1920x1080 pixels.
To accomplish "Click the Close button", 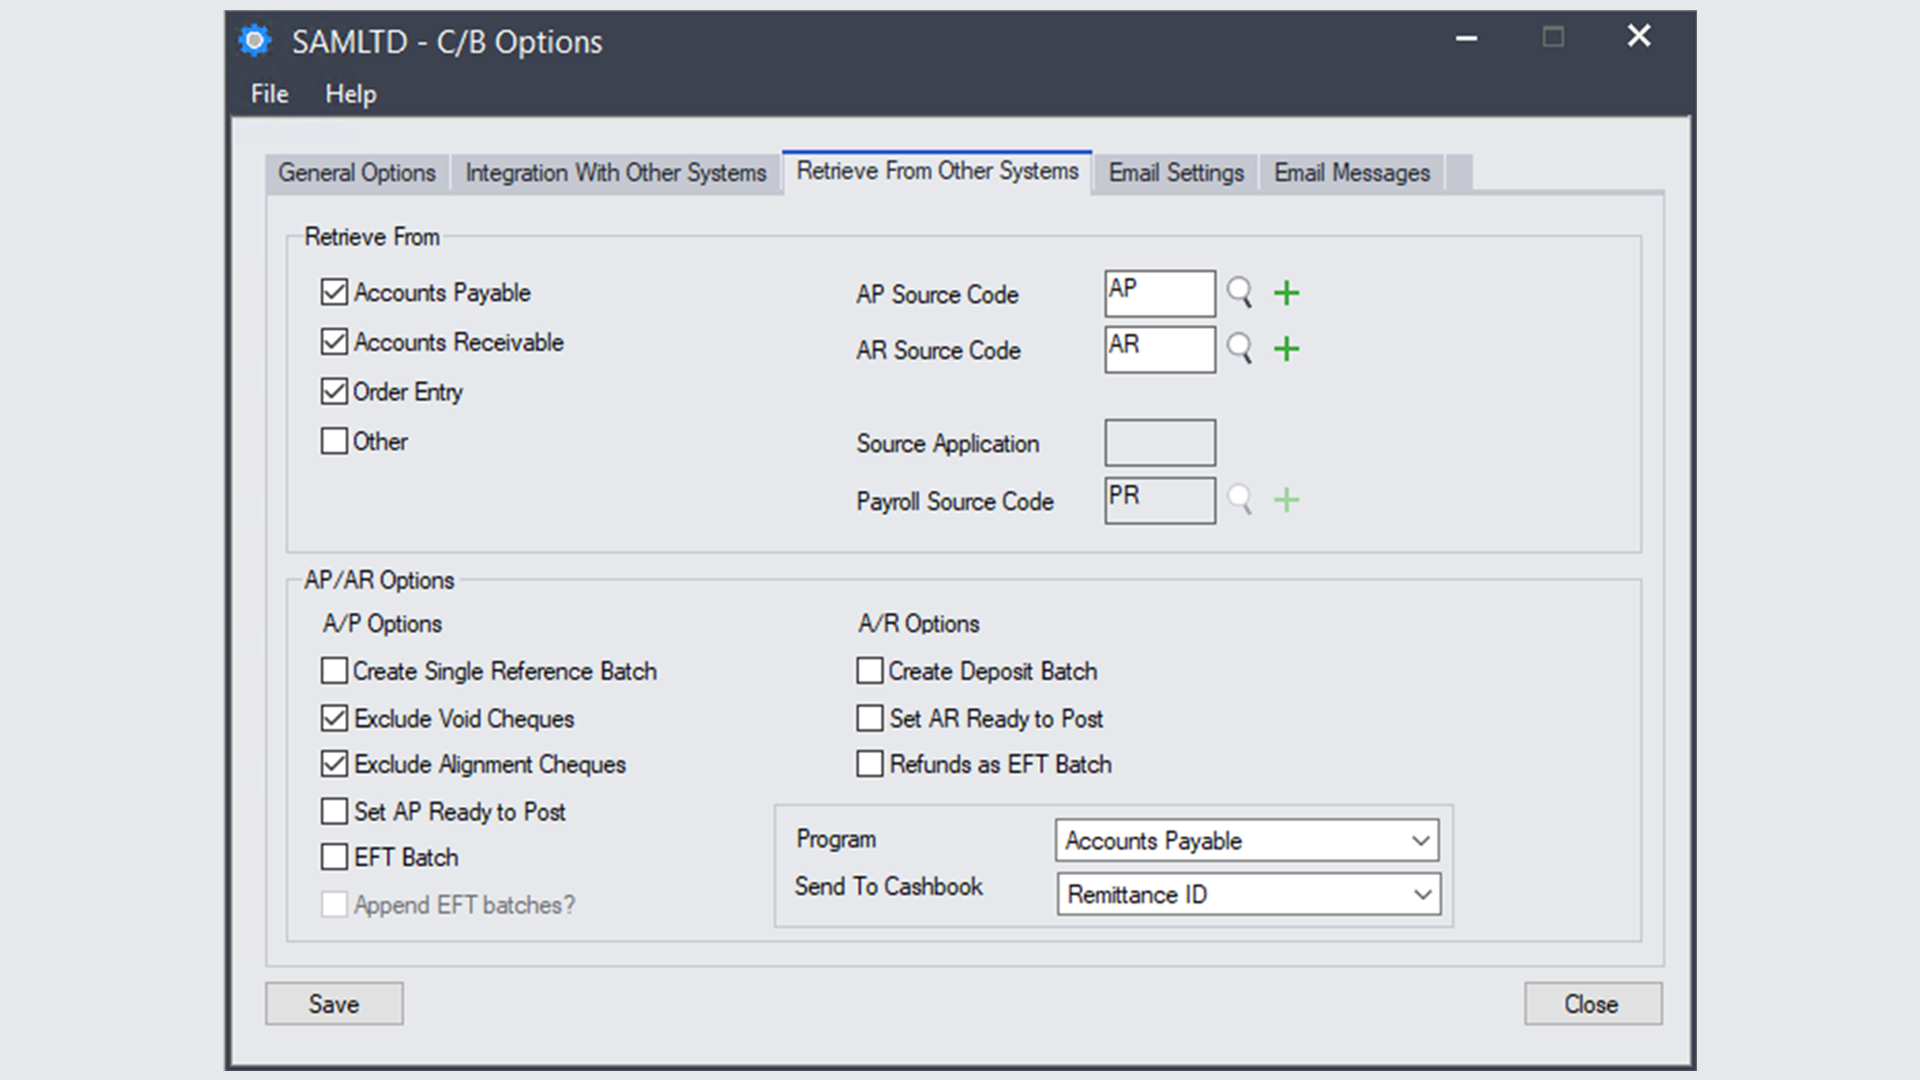I will click(x=1592, y=1004).
